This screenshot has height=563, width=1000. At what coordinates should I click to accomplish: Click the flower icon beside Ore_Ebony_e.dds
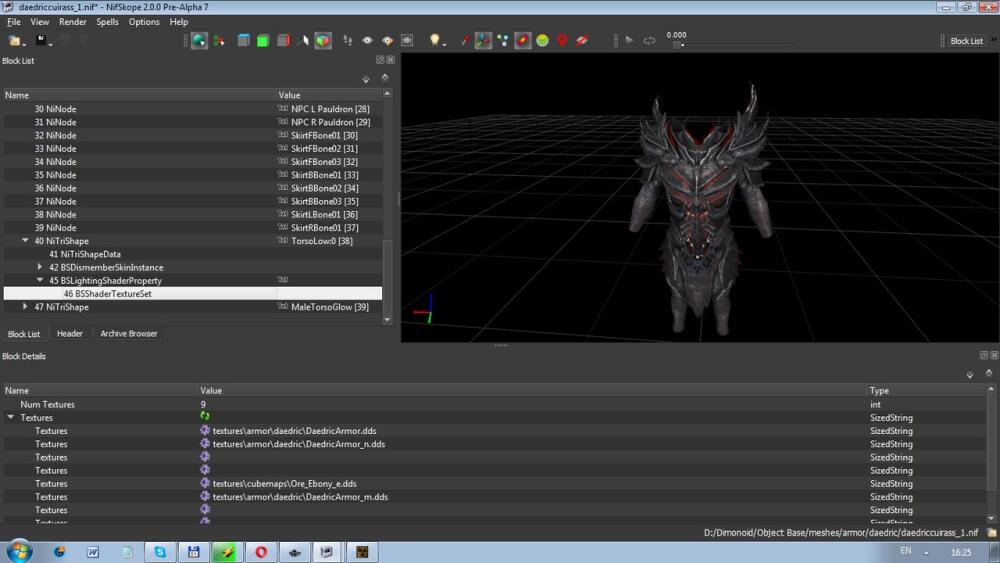[205, 483]
